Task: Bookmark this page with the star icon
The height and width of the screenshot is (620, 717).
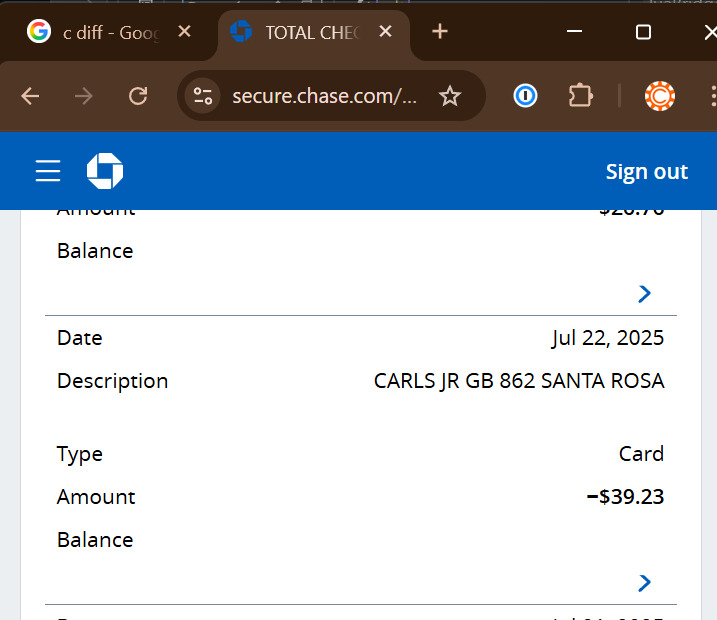Action: pos(450,96)
